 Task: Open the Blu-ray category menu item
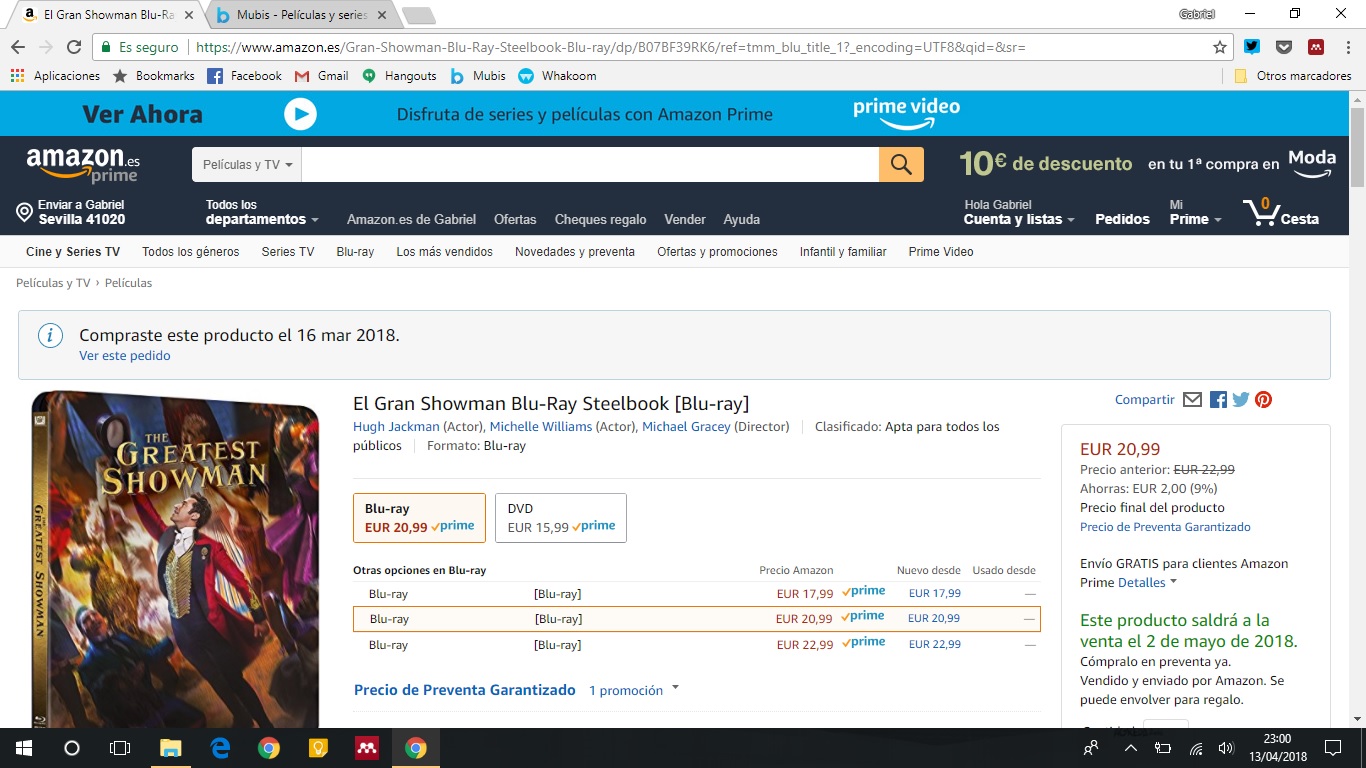click(x=355, y=252)
